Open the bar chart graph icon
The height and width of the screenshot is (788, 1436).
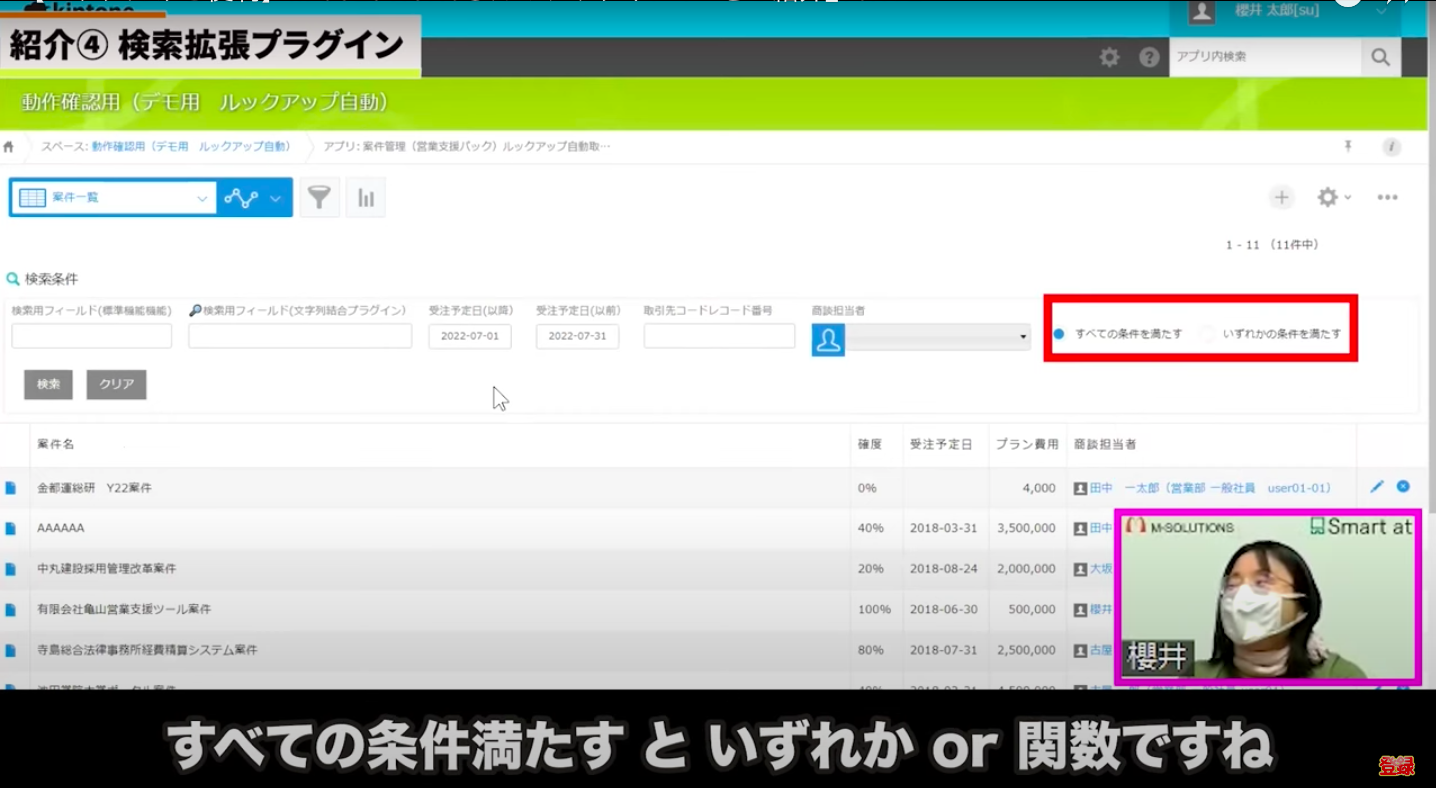pyautogui.click(x=365, y=198)
